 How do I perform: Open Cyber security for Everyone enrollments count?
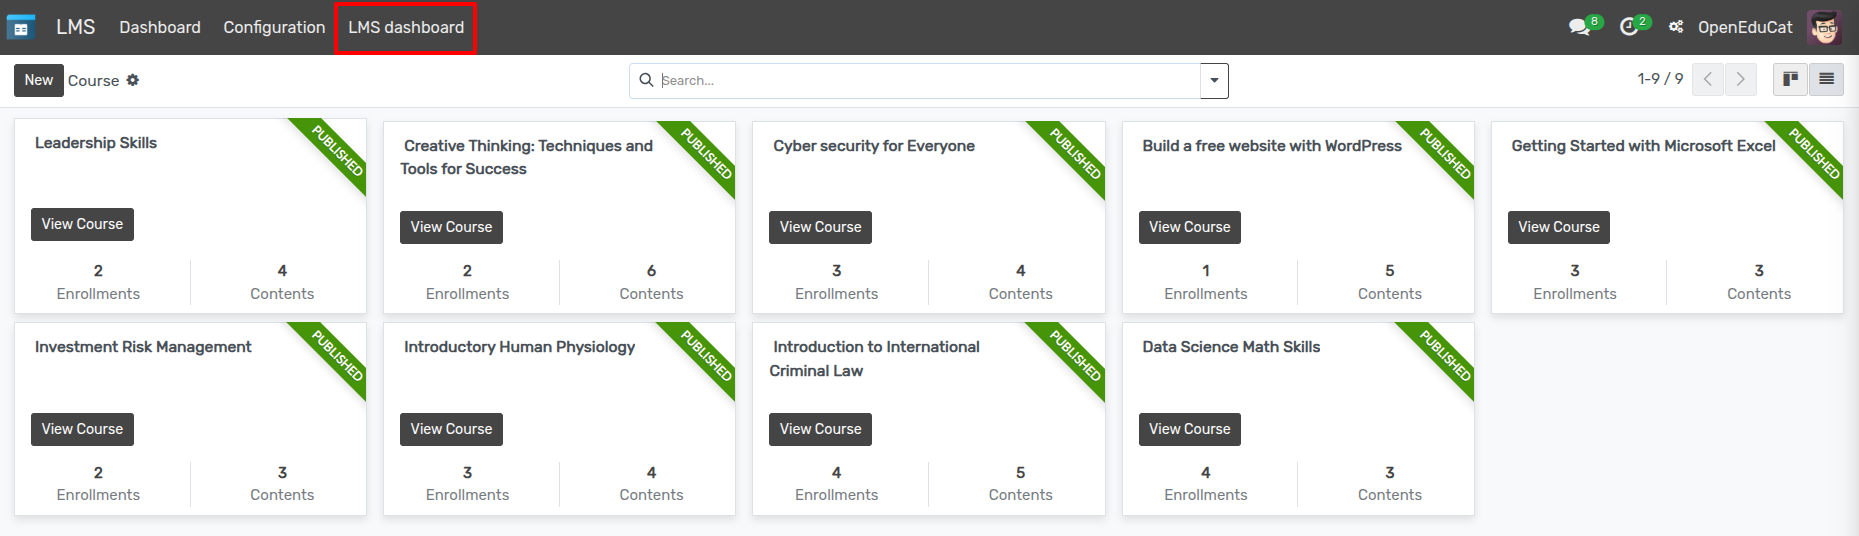tap(836, 282)
